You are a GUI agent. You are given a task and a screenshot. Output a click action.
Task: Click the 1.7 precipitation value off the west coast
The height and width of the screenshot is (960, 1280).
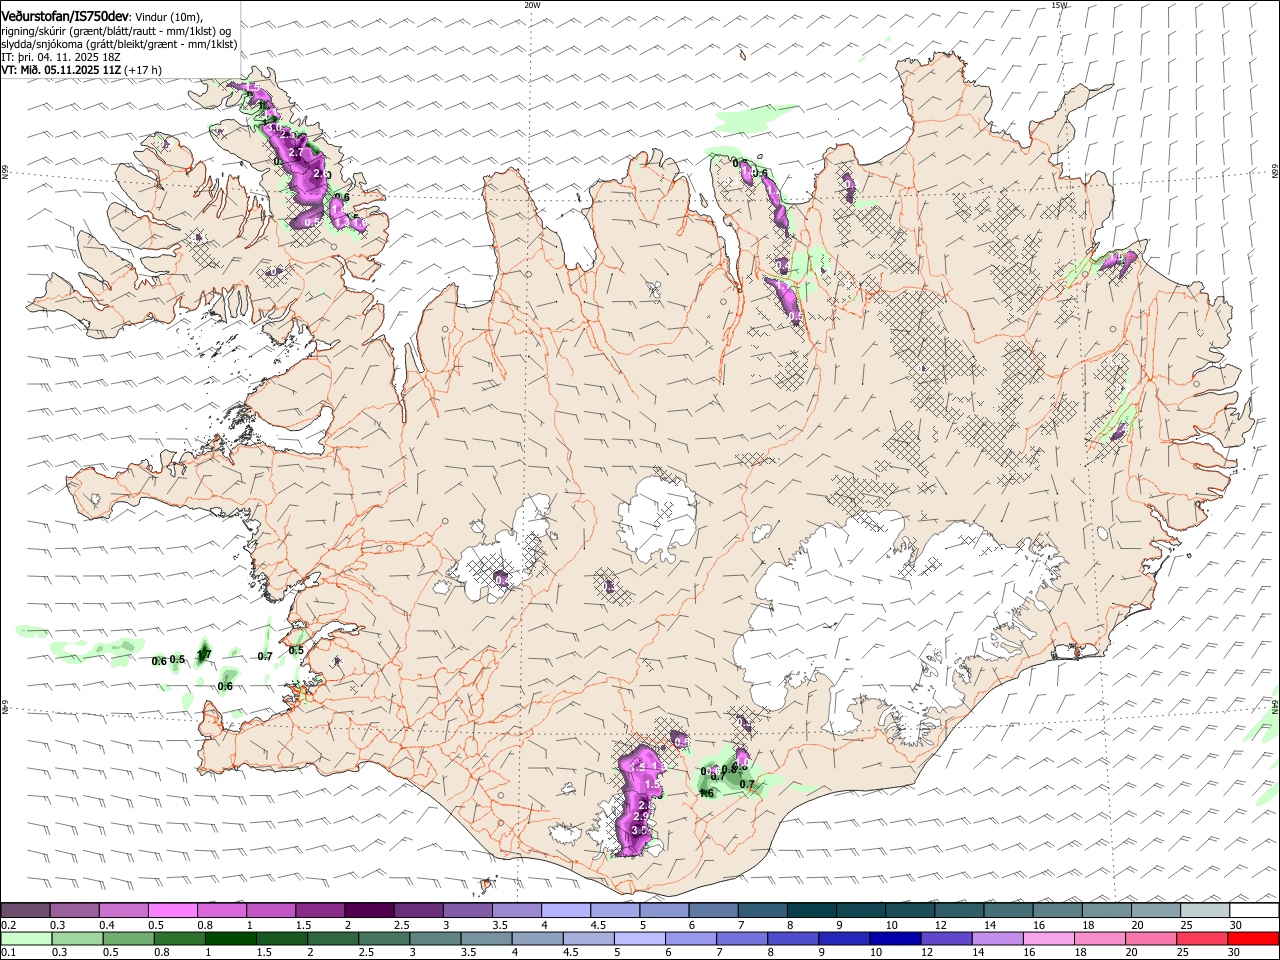point(204,655)
